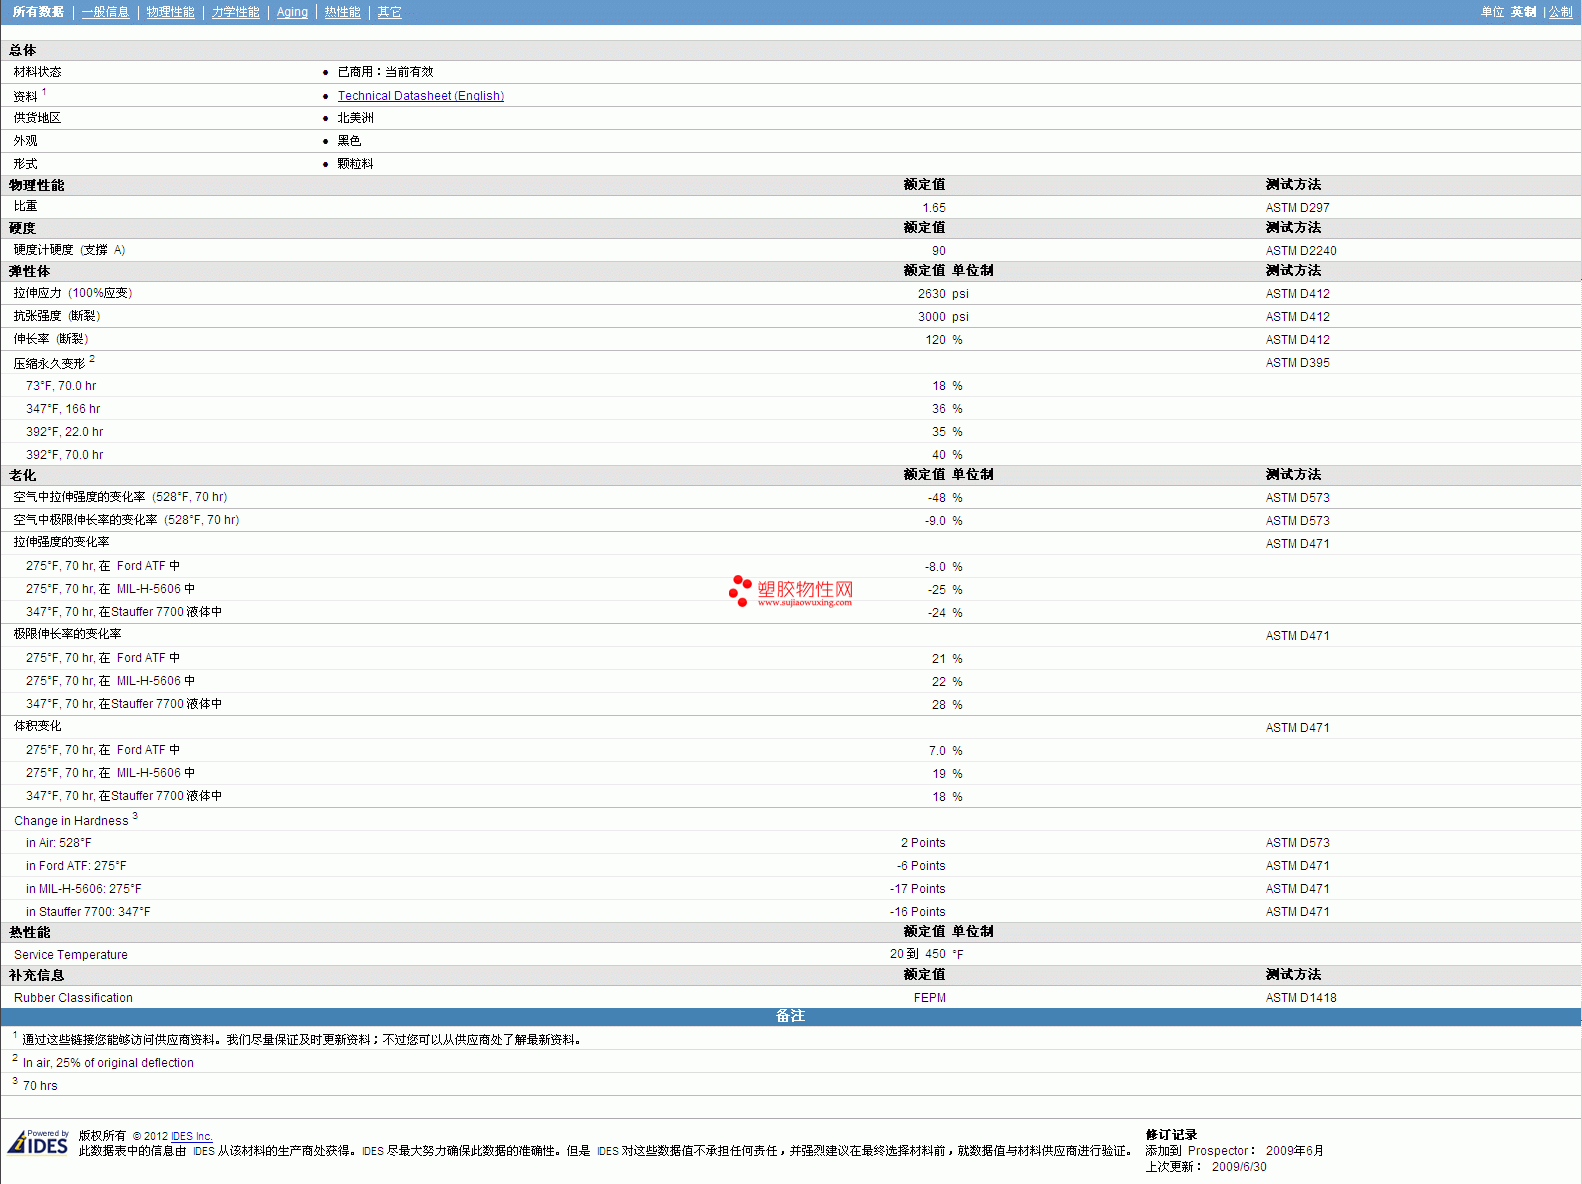Open the Technical Datasheet (English) link
This screenshot has height=1184, width=1582.
(x=420, y=96)
